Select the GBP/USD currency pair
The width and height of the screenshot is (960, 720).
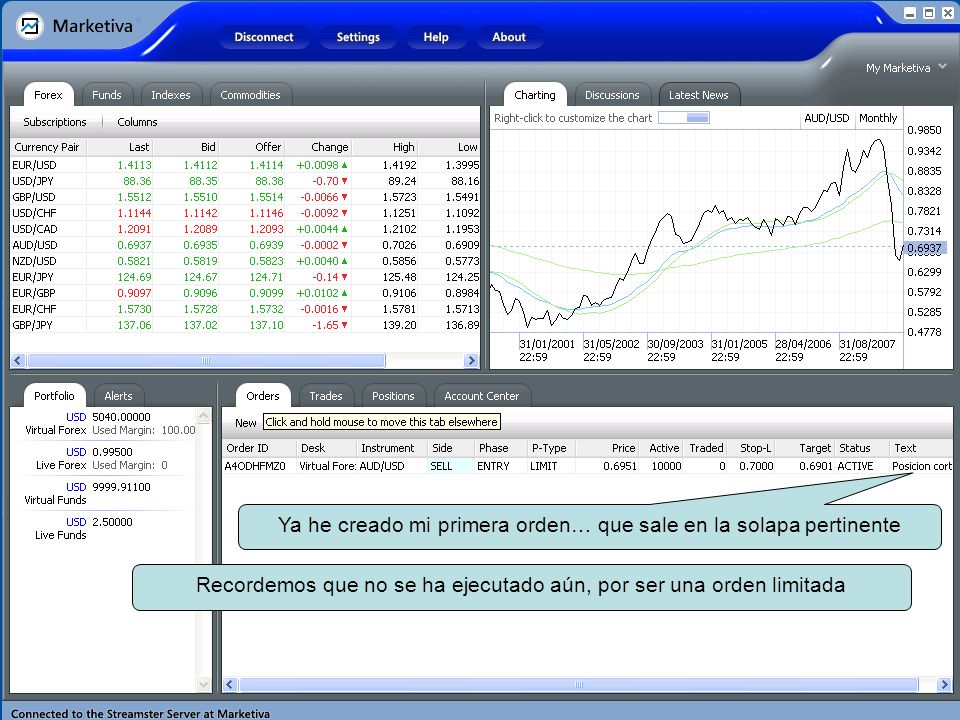[x=34, y=197]
